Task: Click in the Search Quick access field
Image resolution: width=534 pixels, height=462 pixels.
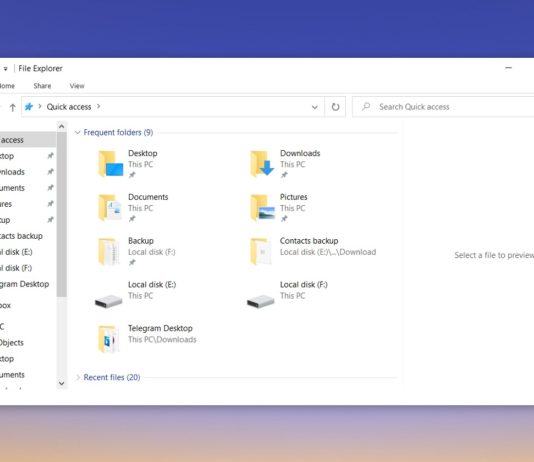Action: 443,107
